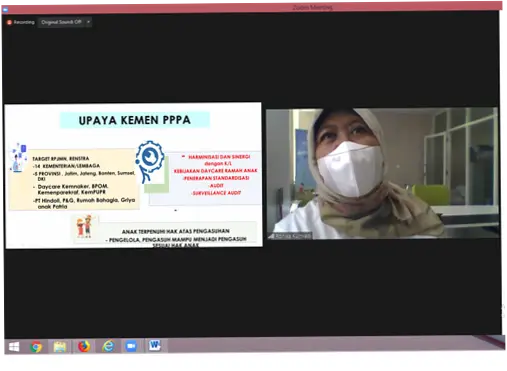Image resolution: width=507 pixels, height=371 pixels.
Task: Open Firefox from taskbar
Action: 84,347
